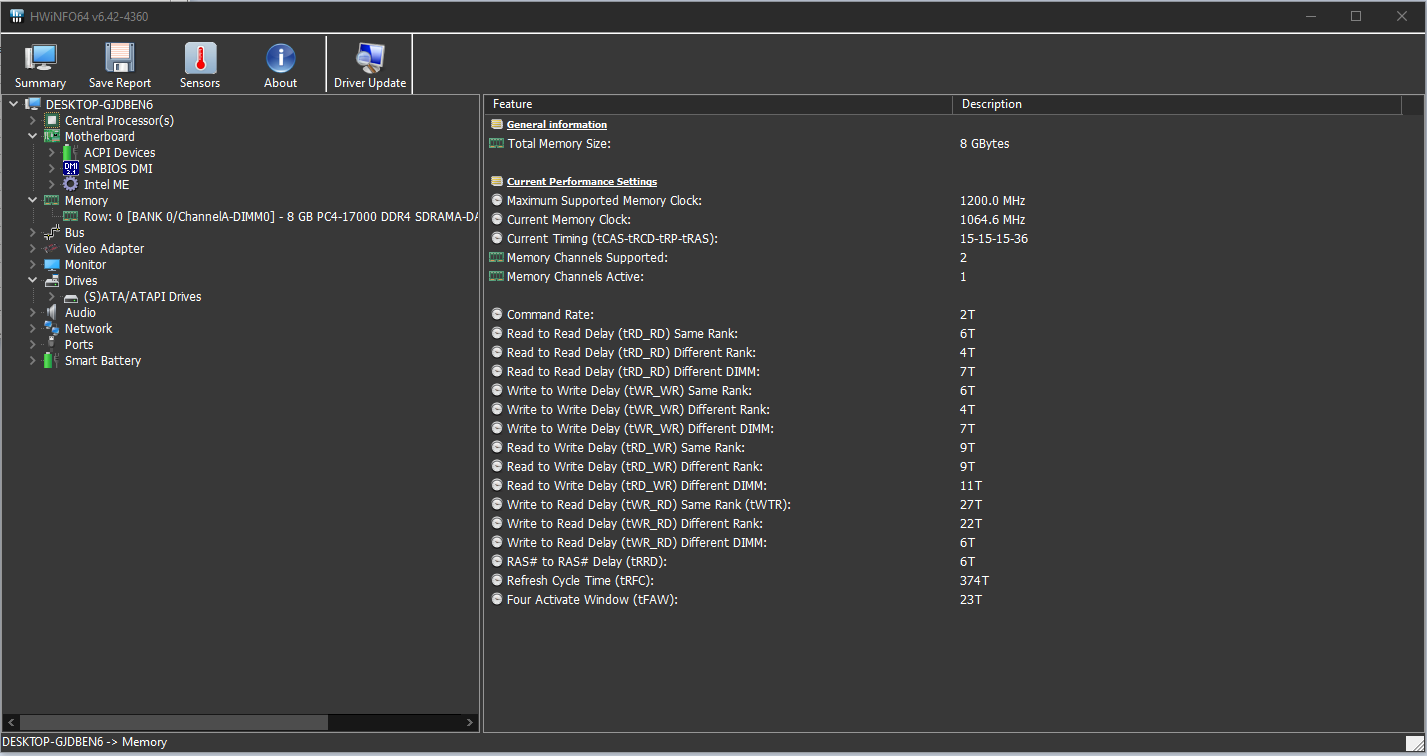Expand the Smart Battery node
Screen dimensions: 1427x756
(32, 360)
